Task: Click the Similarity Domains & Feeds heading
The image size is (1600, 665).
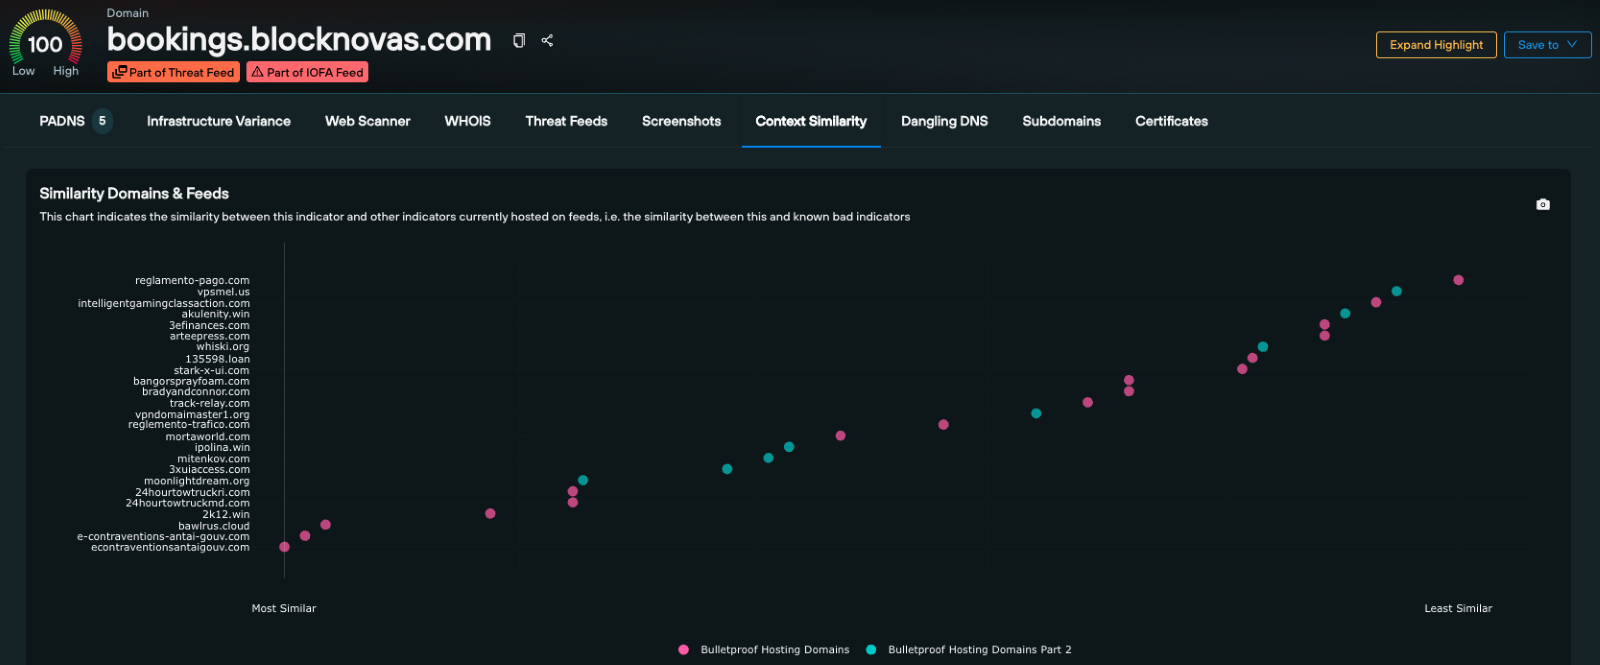Action: pos(134,194)
